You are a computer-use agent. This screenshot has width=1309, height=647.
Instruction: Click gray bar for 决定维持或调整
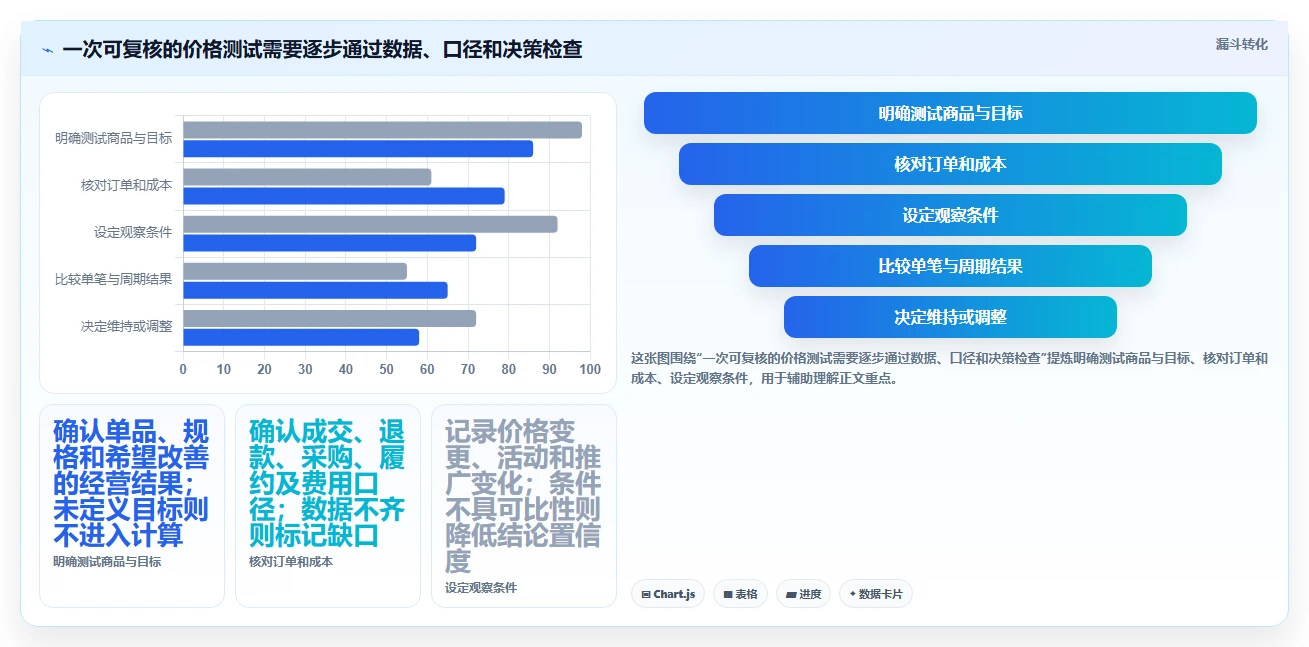click(330, 318)
